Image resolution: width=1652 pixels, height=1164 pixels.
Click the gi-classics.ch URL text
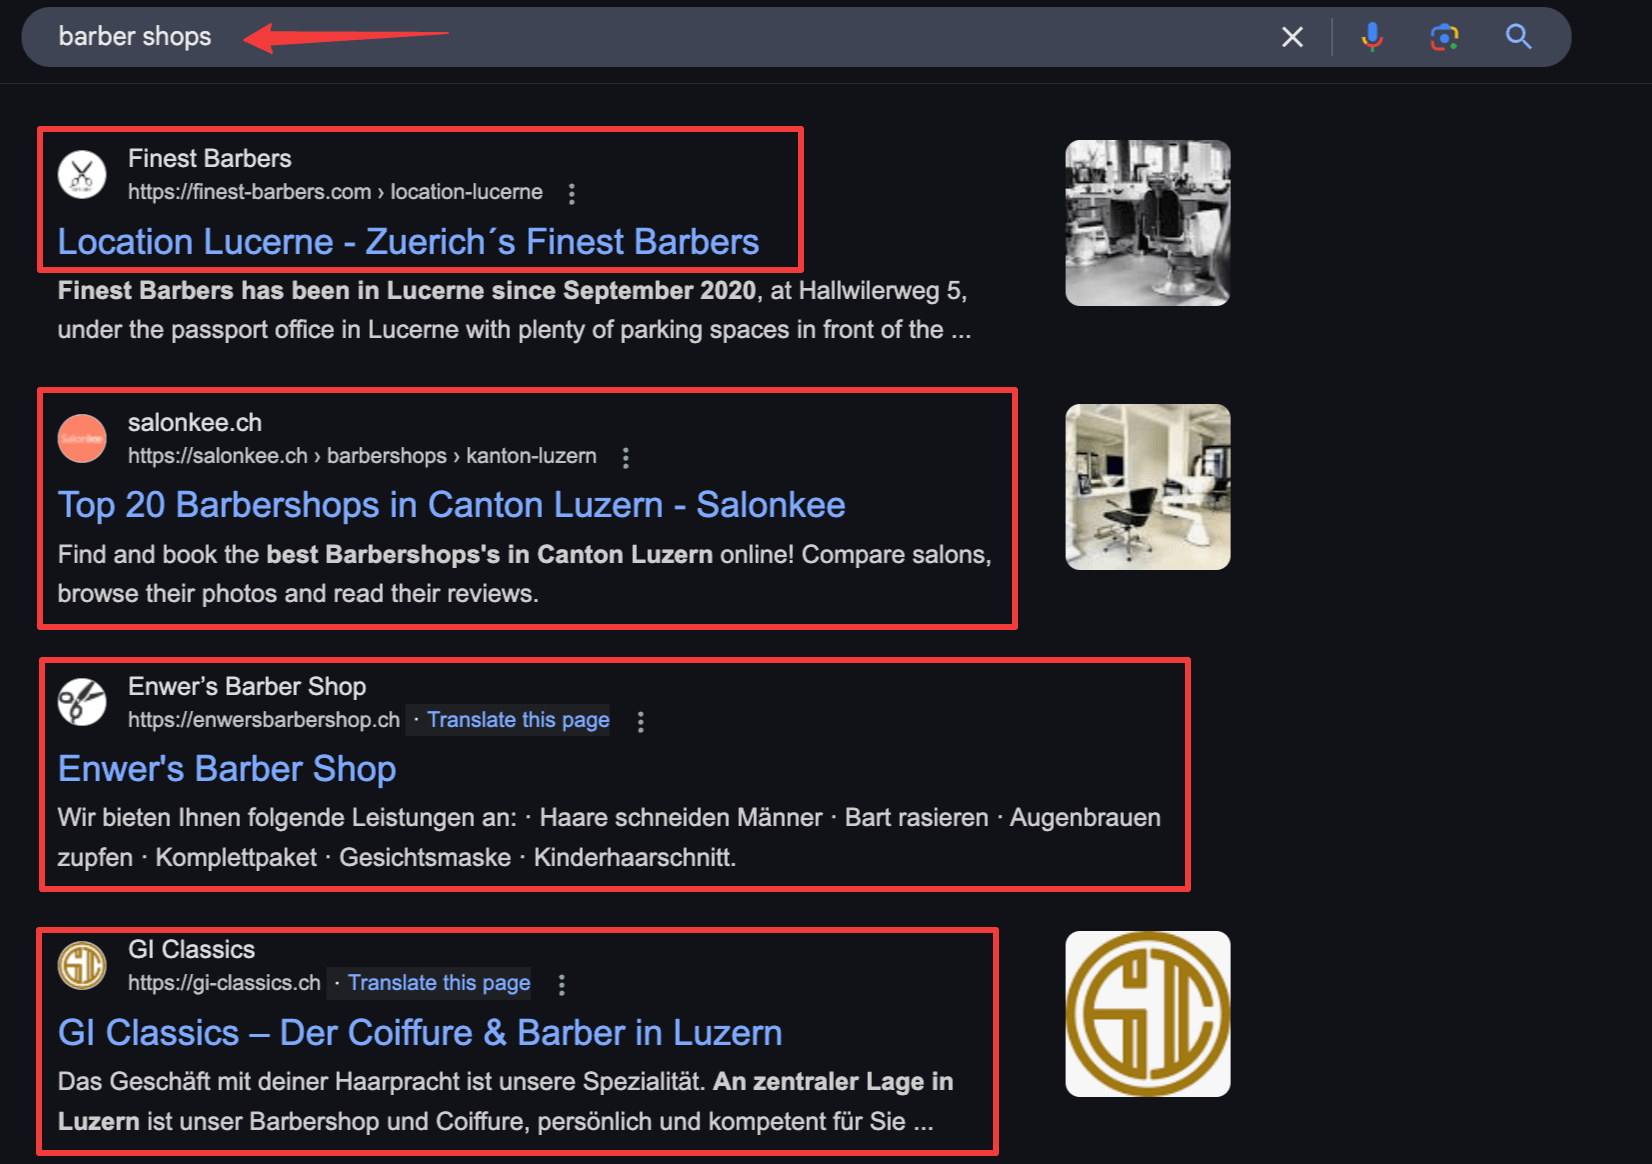tap(224, 983)
